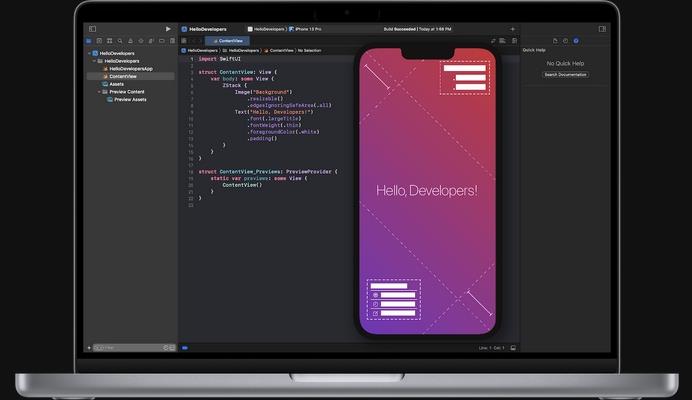Open the Adjust Editor Options menu
Viewport: 692px width, 400px height.
pos(503,41)
